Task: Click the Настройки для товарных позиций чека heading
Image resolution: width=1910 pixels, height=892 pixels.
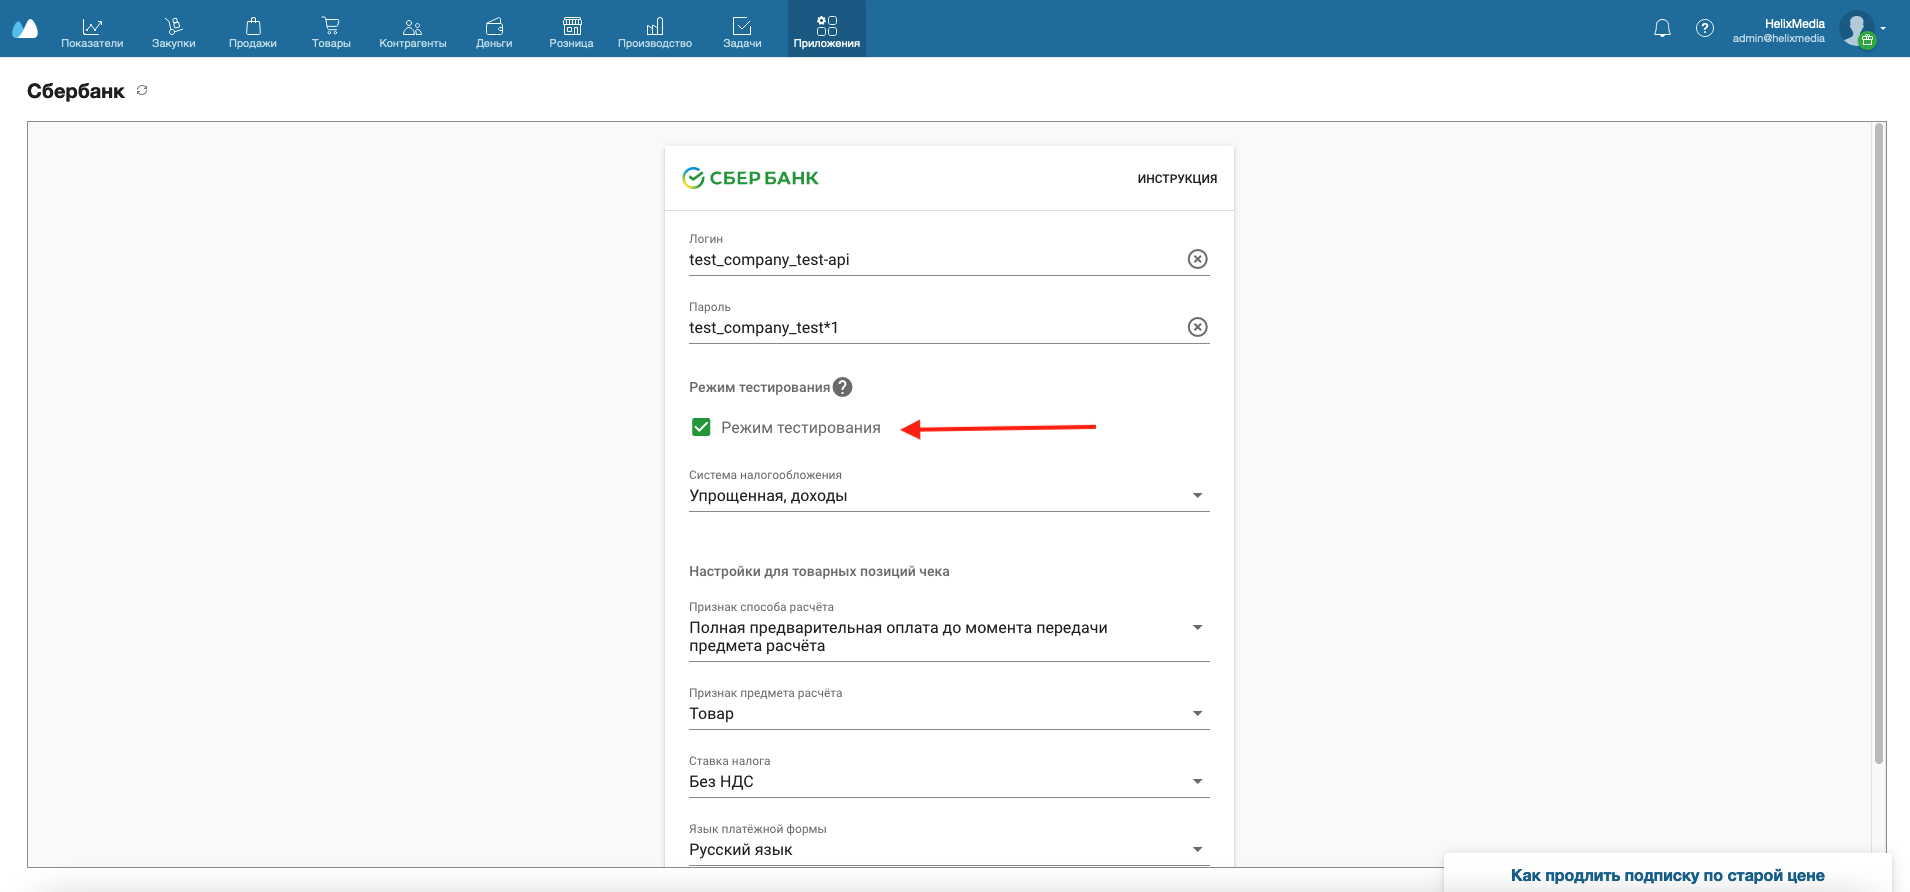Action: pos(819,572)
